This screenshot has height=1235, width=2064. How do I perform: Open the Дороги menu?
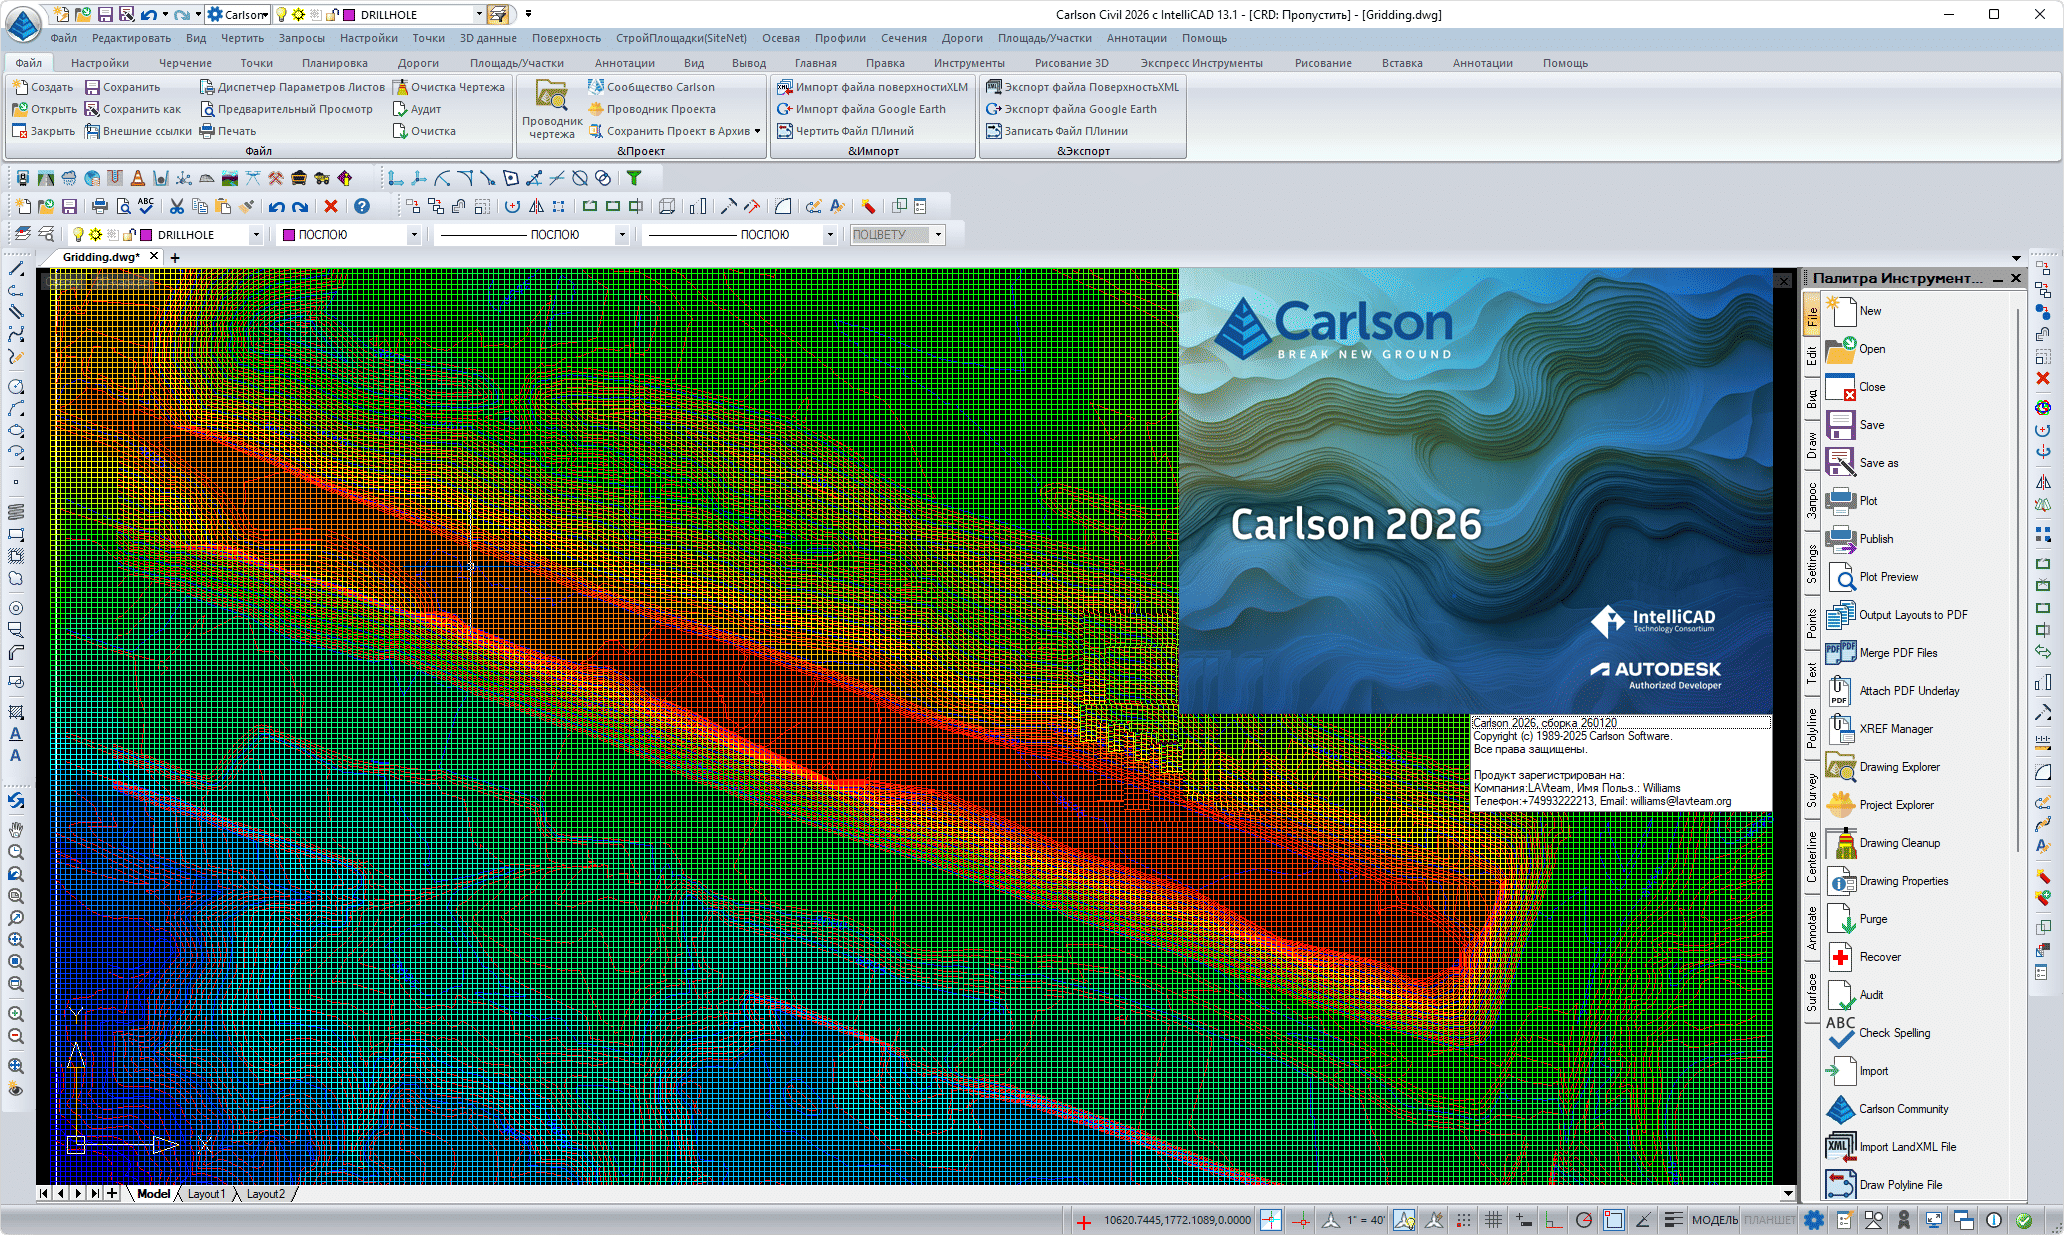[962, 38]
